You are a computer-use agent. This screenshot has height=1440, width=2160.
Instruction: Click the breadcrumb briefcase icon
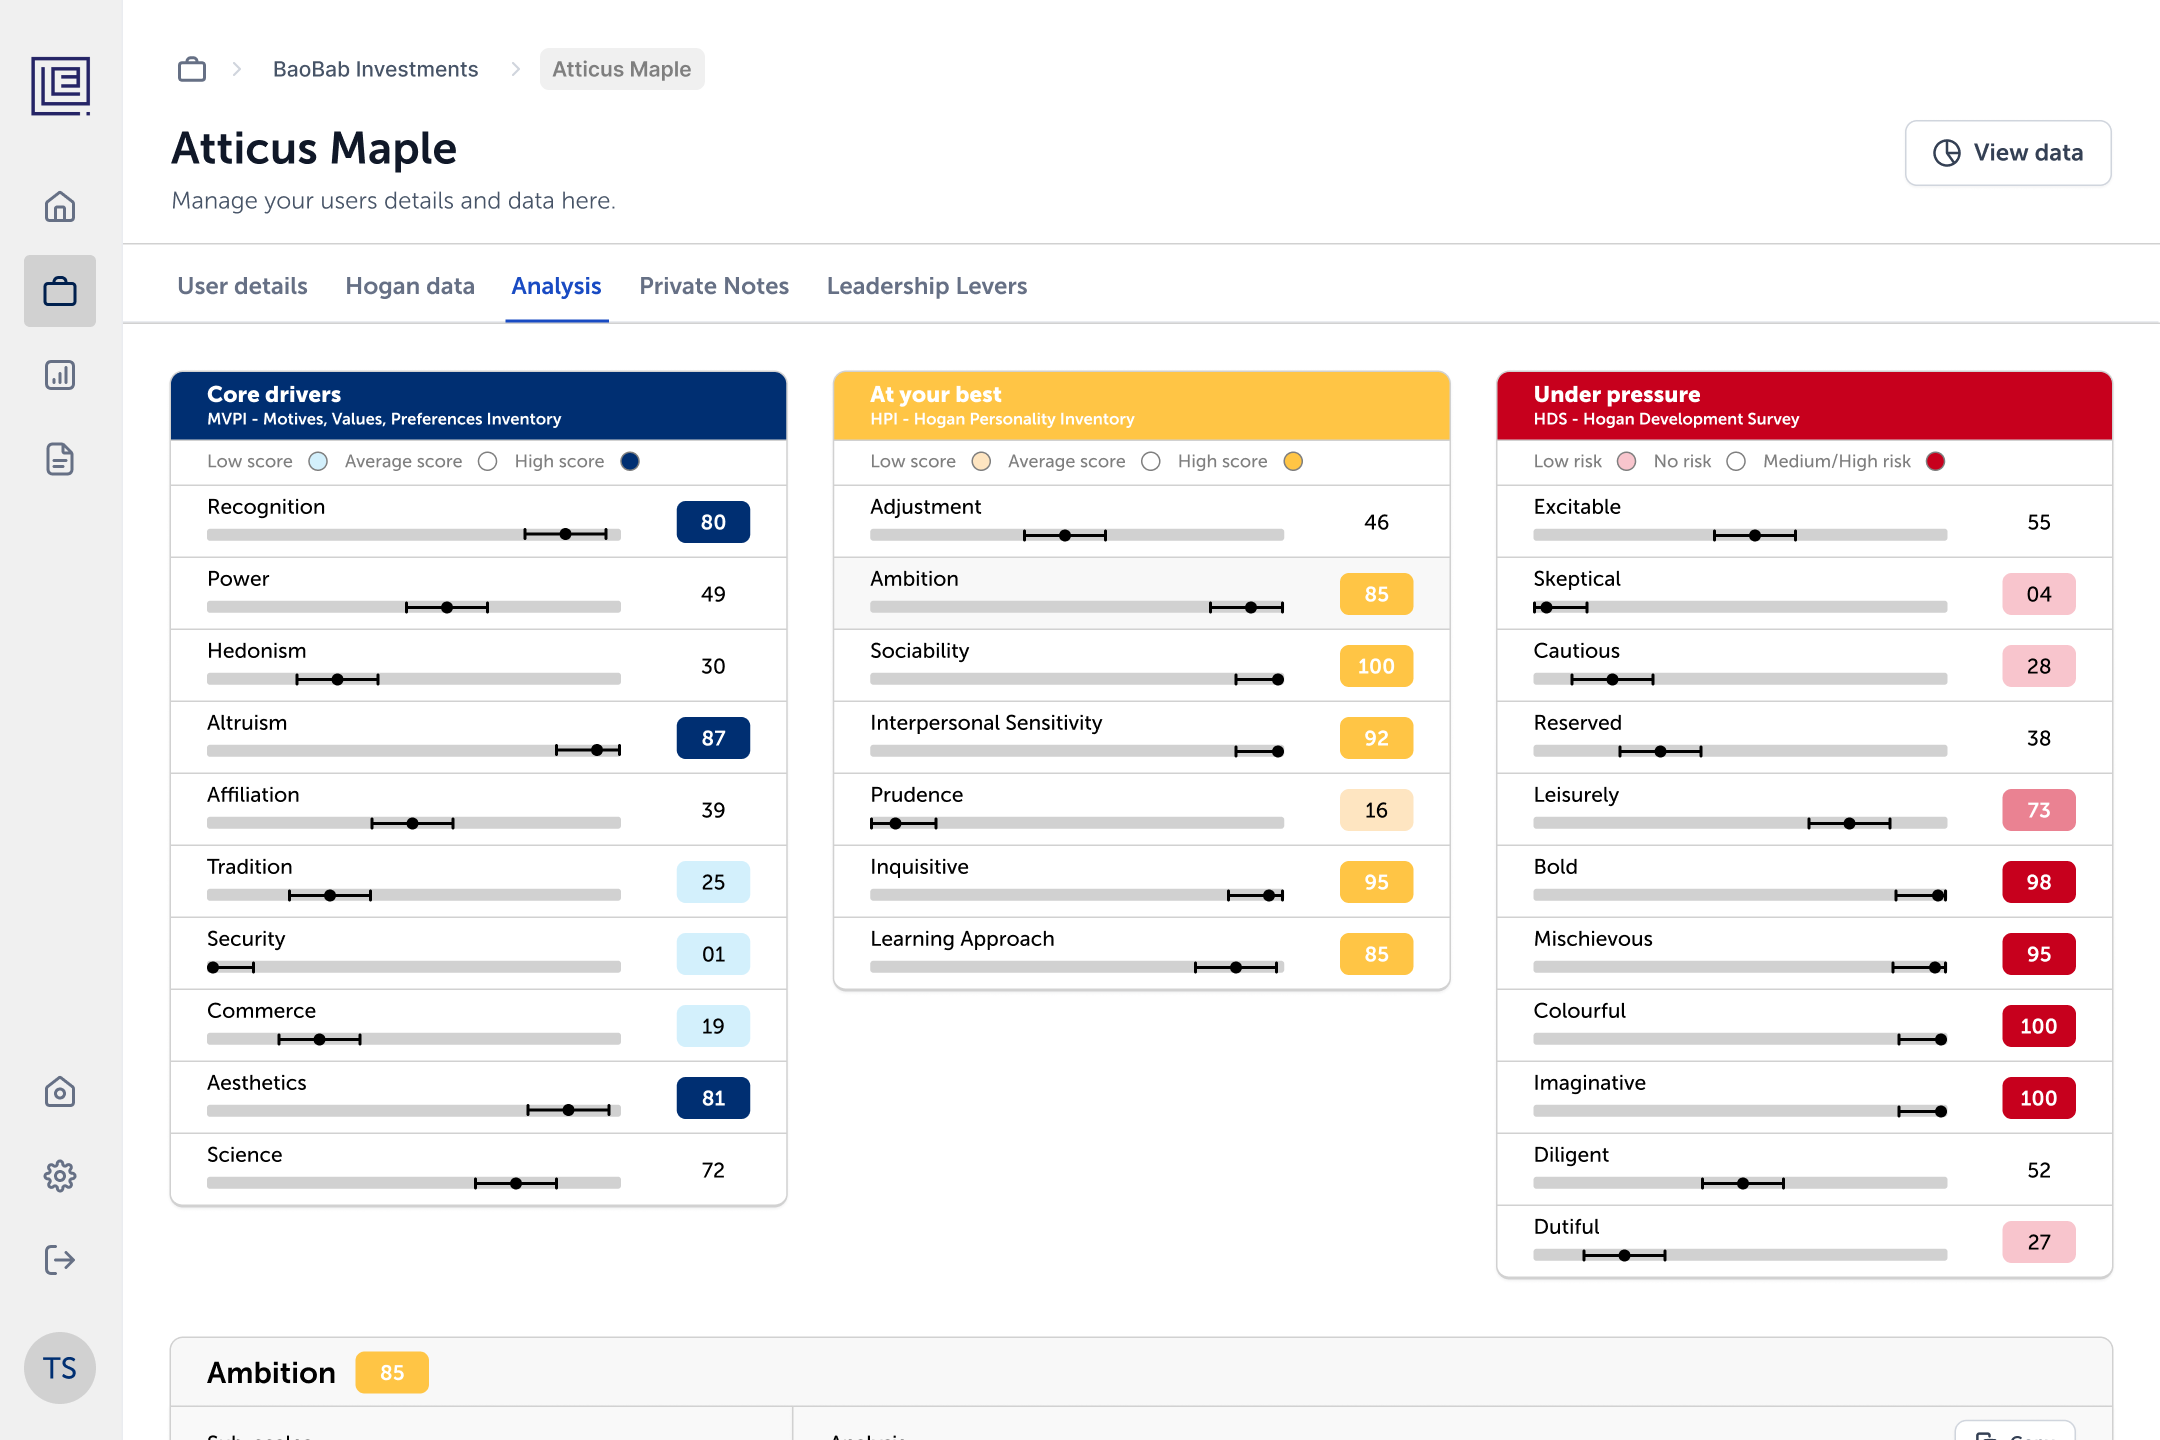pos(192,69)
